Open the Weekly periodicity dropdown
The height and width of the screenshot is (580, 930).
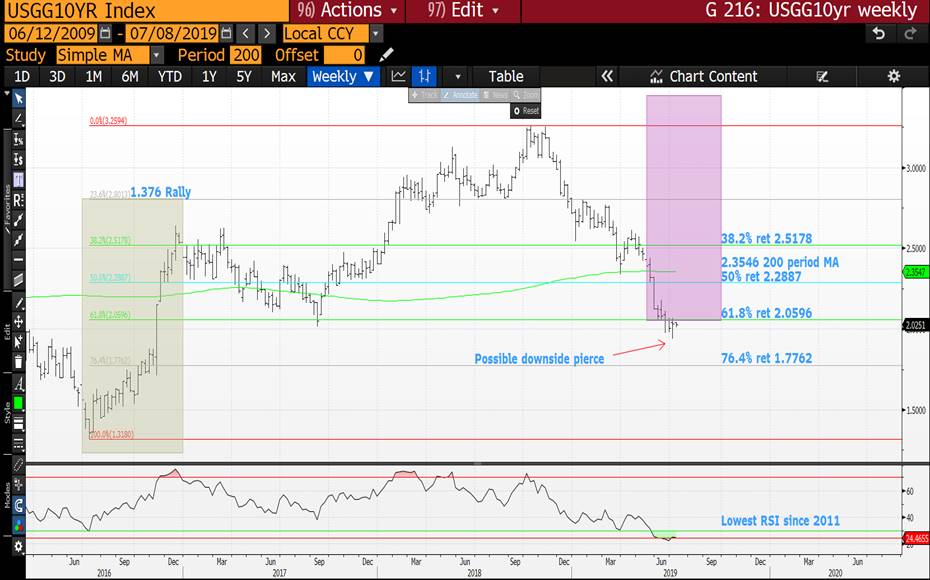343,76
